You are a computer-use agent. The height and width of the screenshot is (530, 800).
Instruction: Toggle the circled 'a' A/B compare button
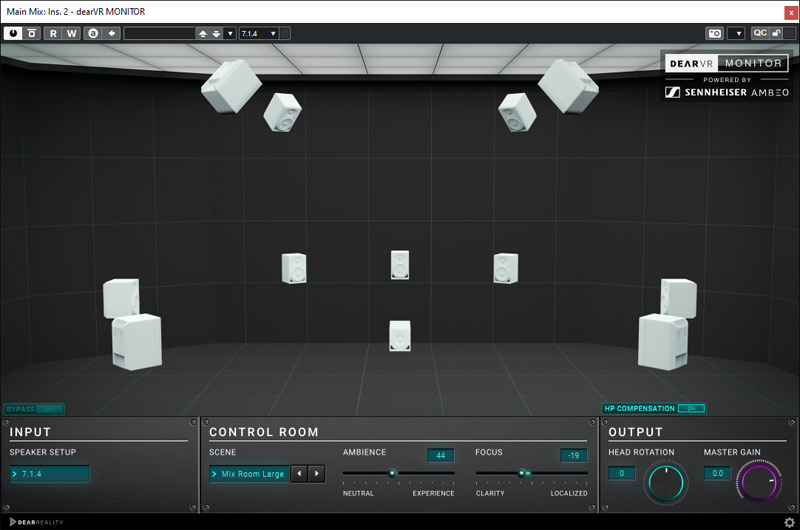93,33
